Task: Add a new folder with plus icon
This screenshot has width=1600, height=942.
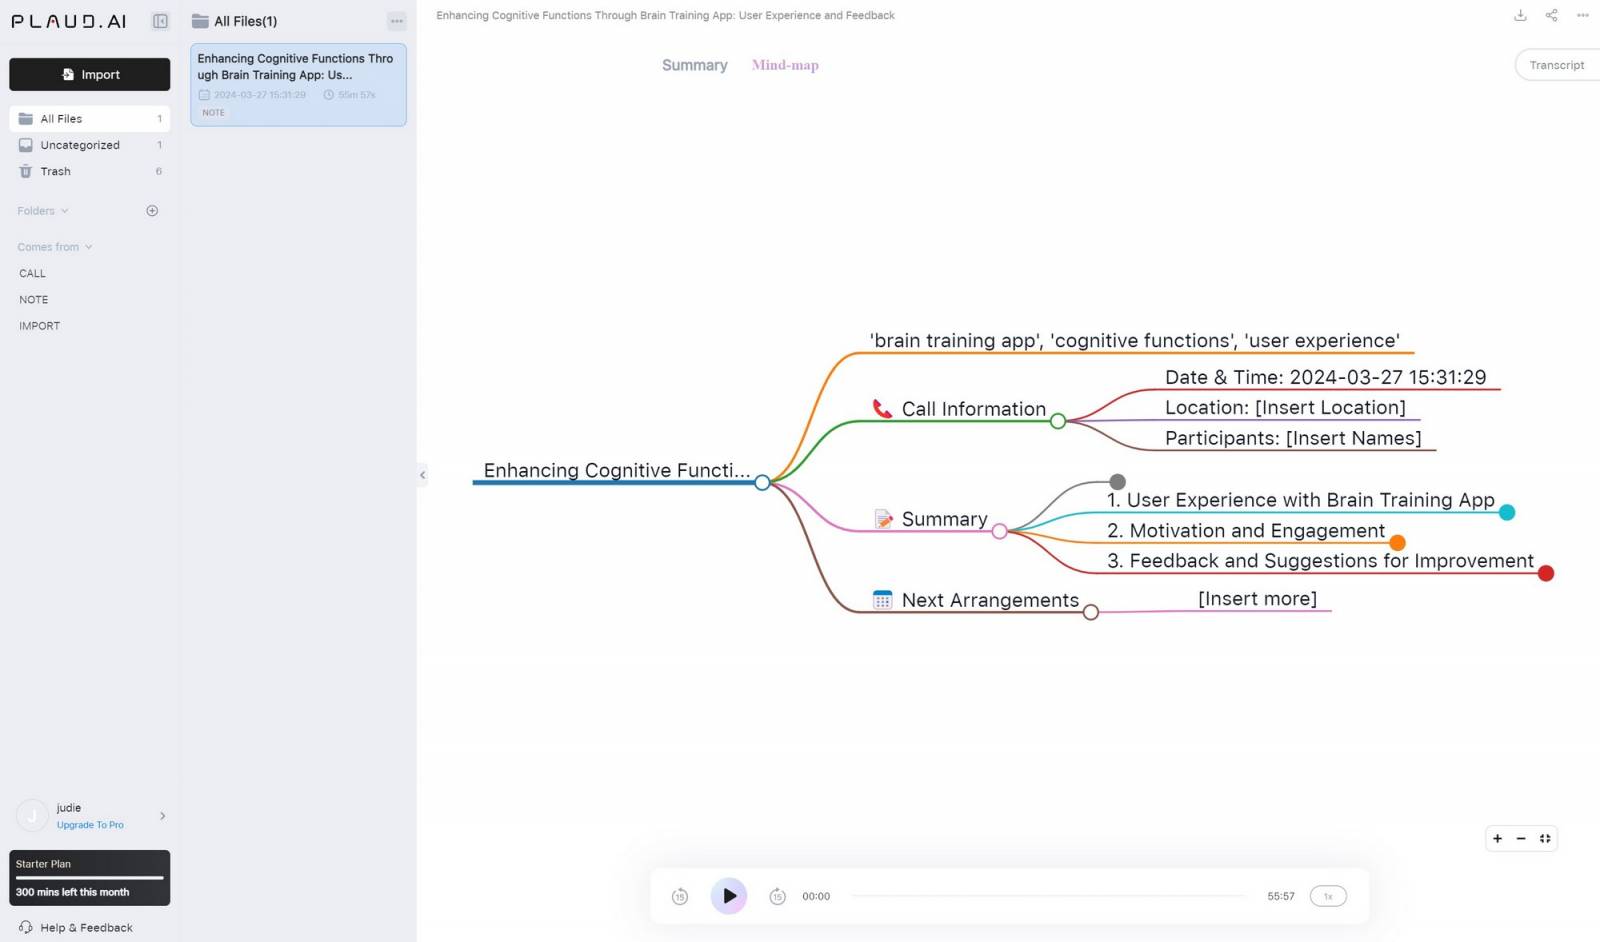Action: [x=152, y=211]
